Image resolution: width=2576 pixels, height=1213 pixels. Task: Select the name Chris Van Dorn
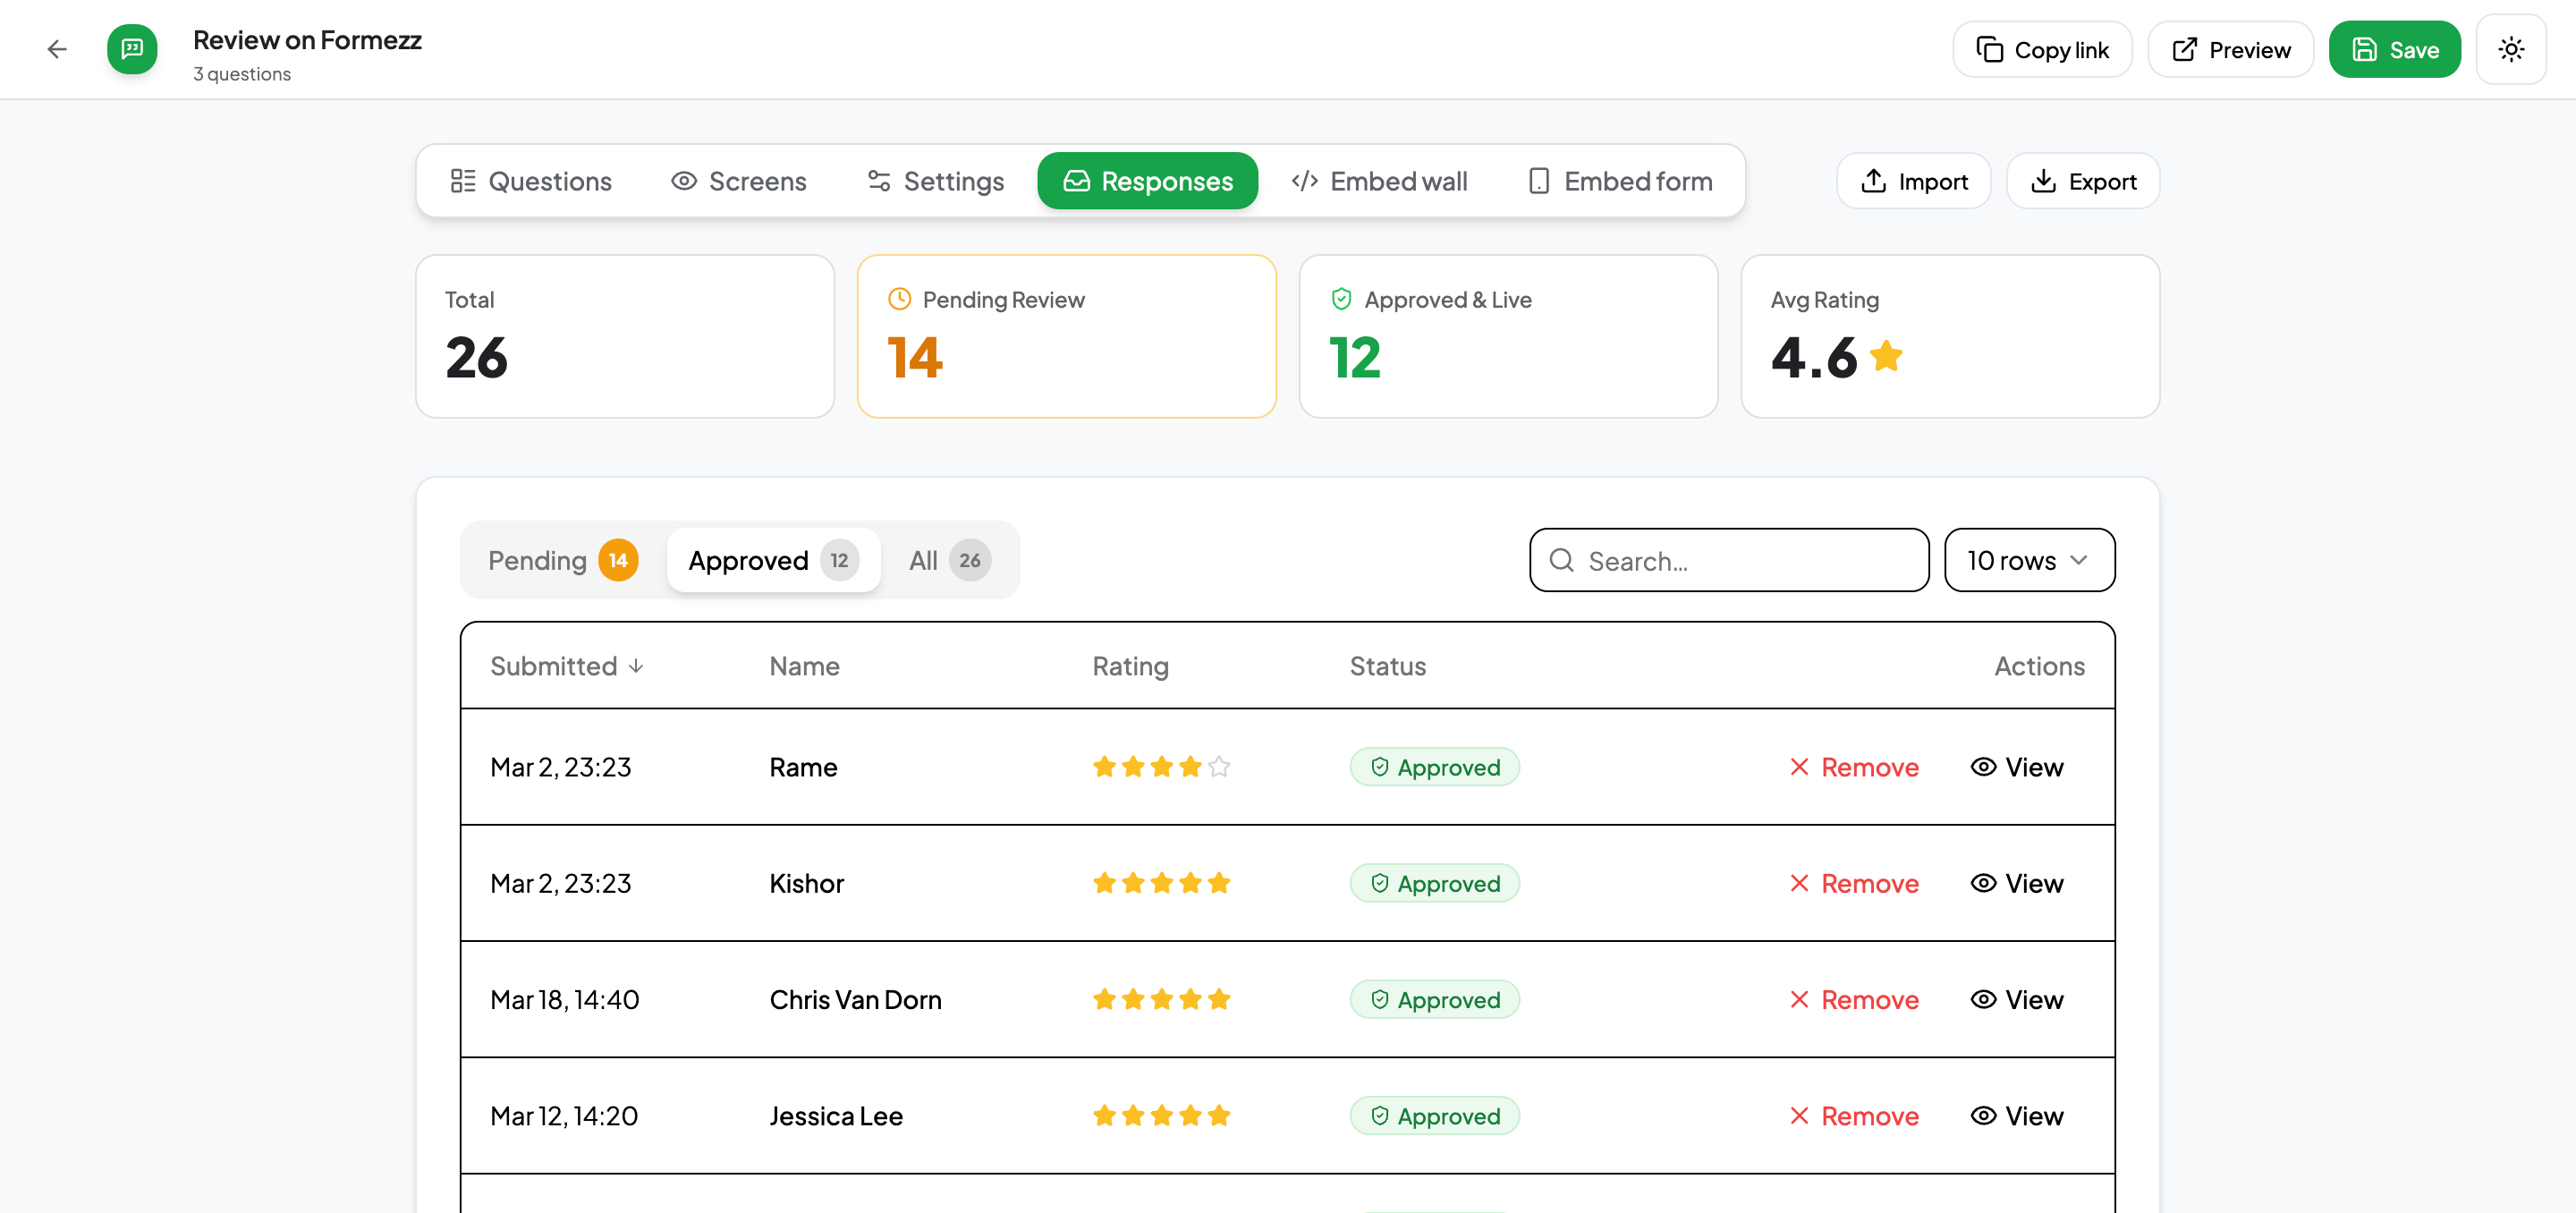coord(855,999)
